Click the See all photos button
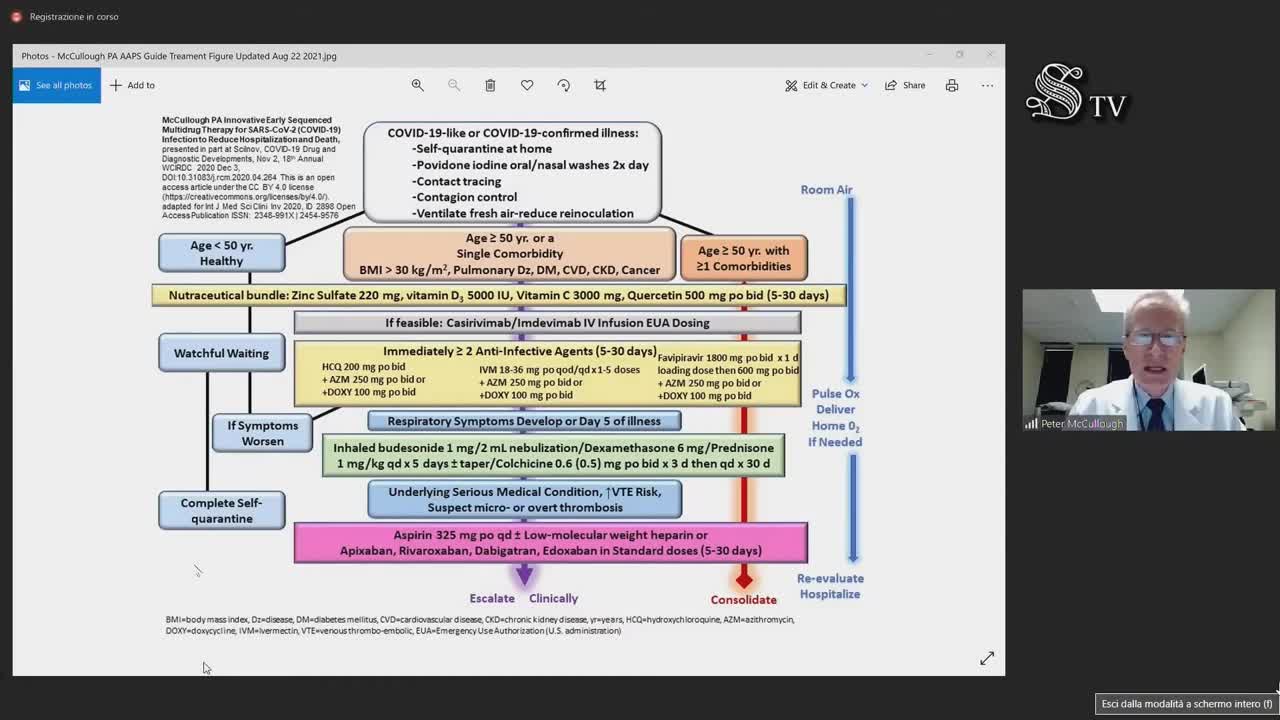1280x720 pixels. (x=57, y=85)
